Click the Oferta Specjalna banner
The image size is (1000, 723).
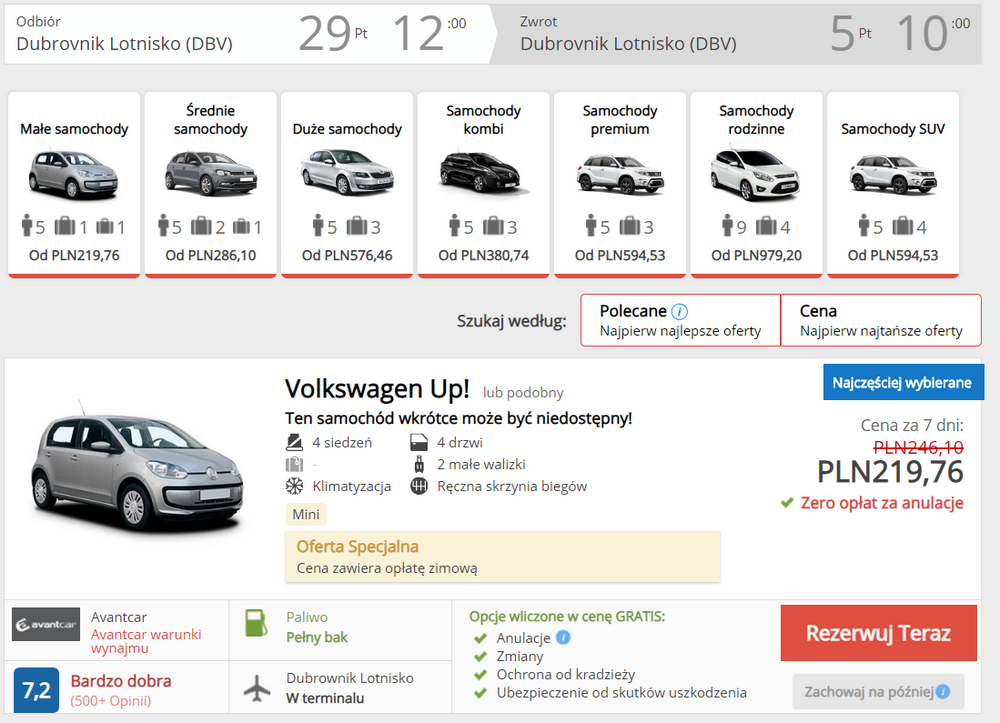(x=503, y=557)
